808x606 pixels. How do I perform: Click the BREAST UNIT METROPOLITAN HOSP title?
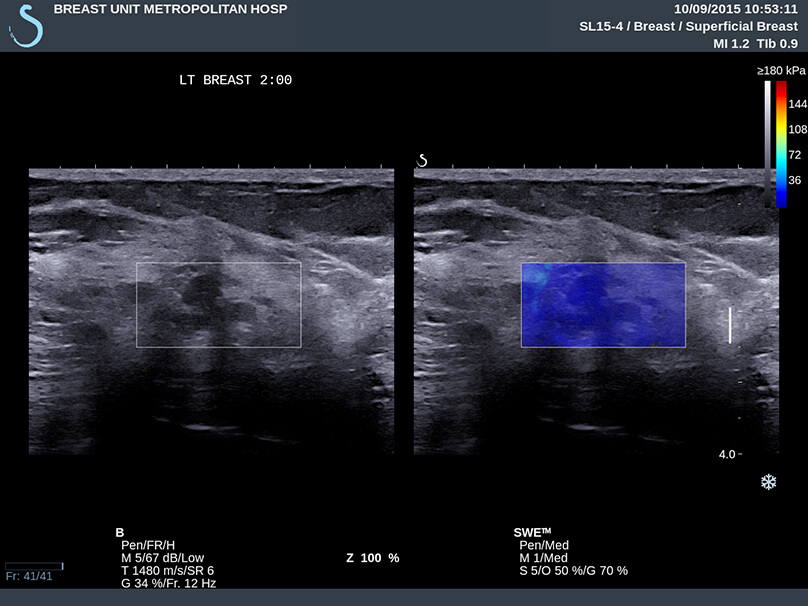pyautogui.click(x=169, y=9)
